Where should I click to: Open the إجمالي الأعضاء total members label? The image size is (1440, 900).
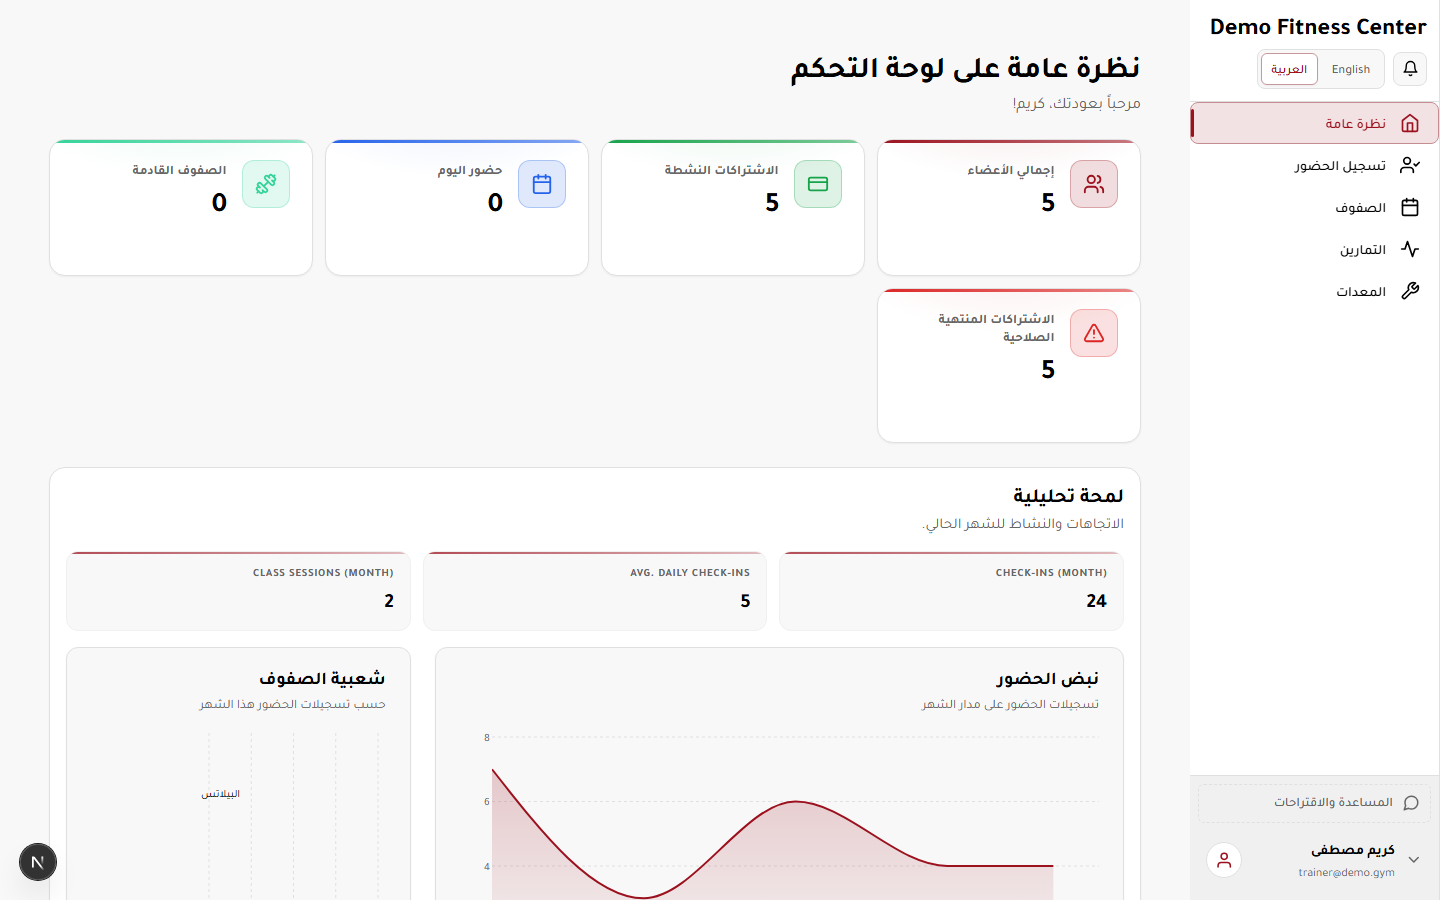[x=1010, y=170]
